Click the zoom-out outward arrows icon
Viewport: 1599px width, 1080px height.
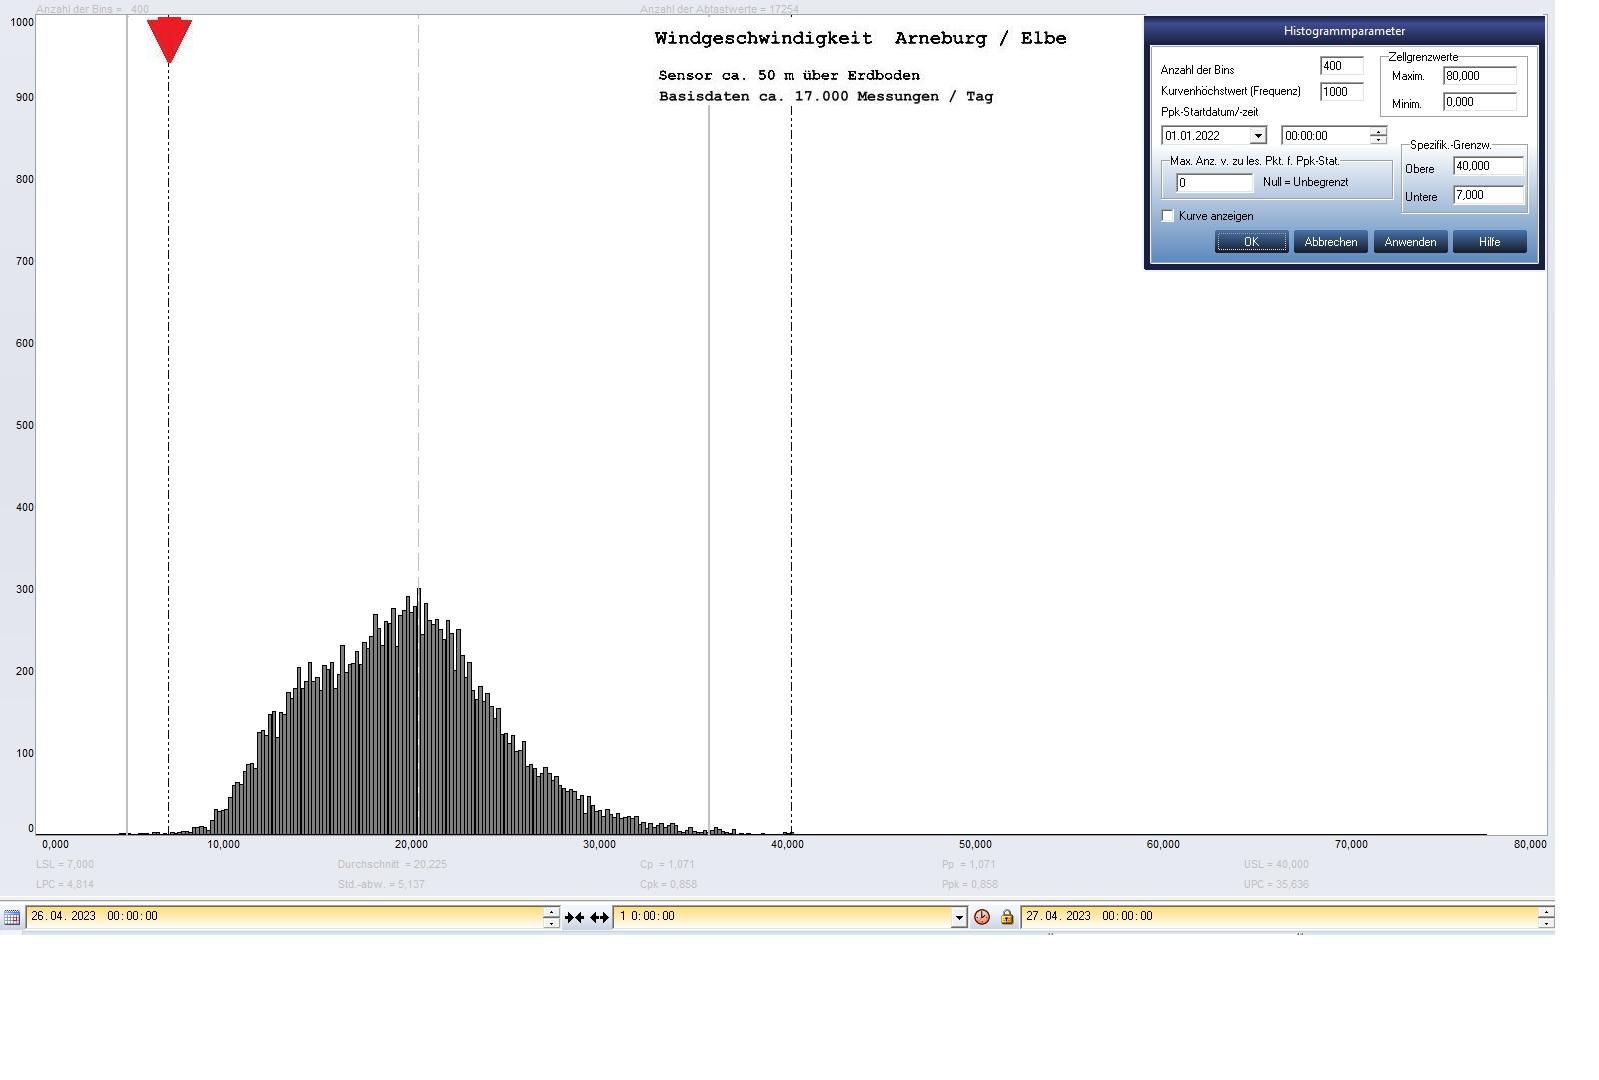[x=599, y=917]
